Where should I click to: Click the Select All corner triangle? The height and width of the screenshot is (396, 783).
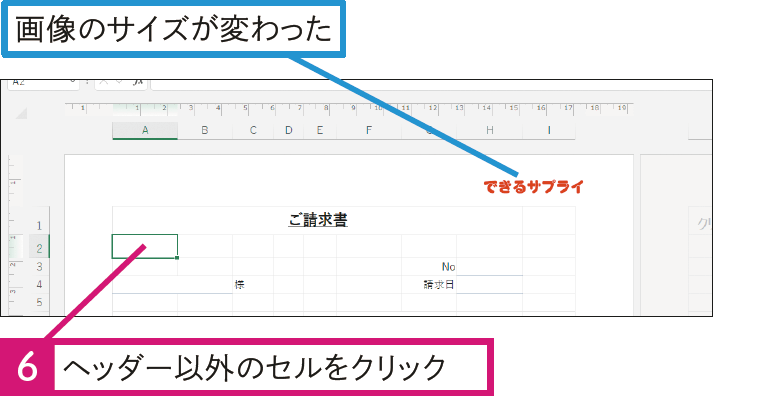(21, 113)
